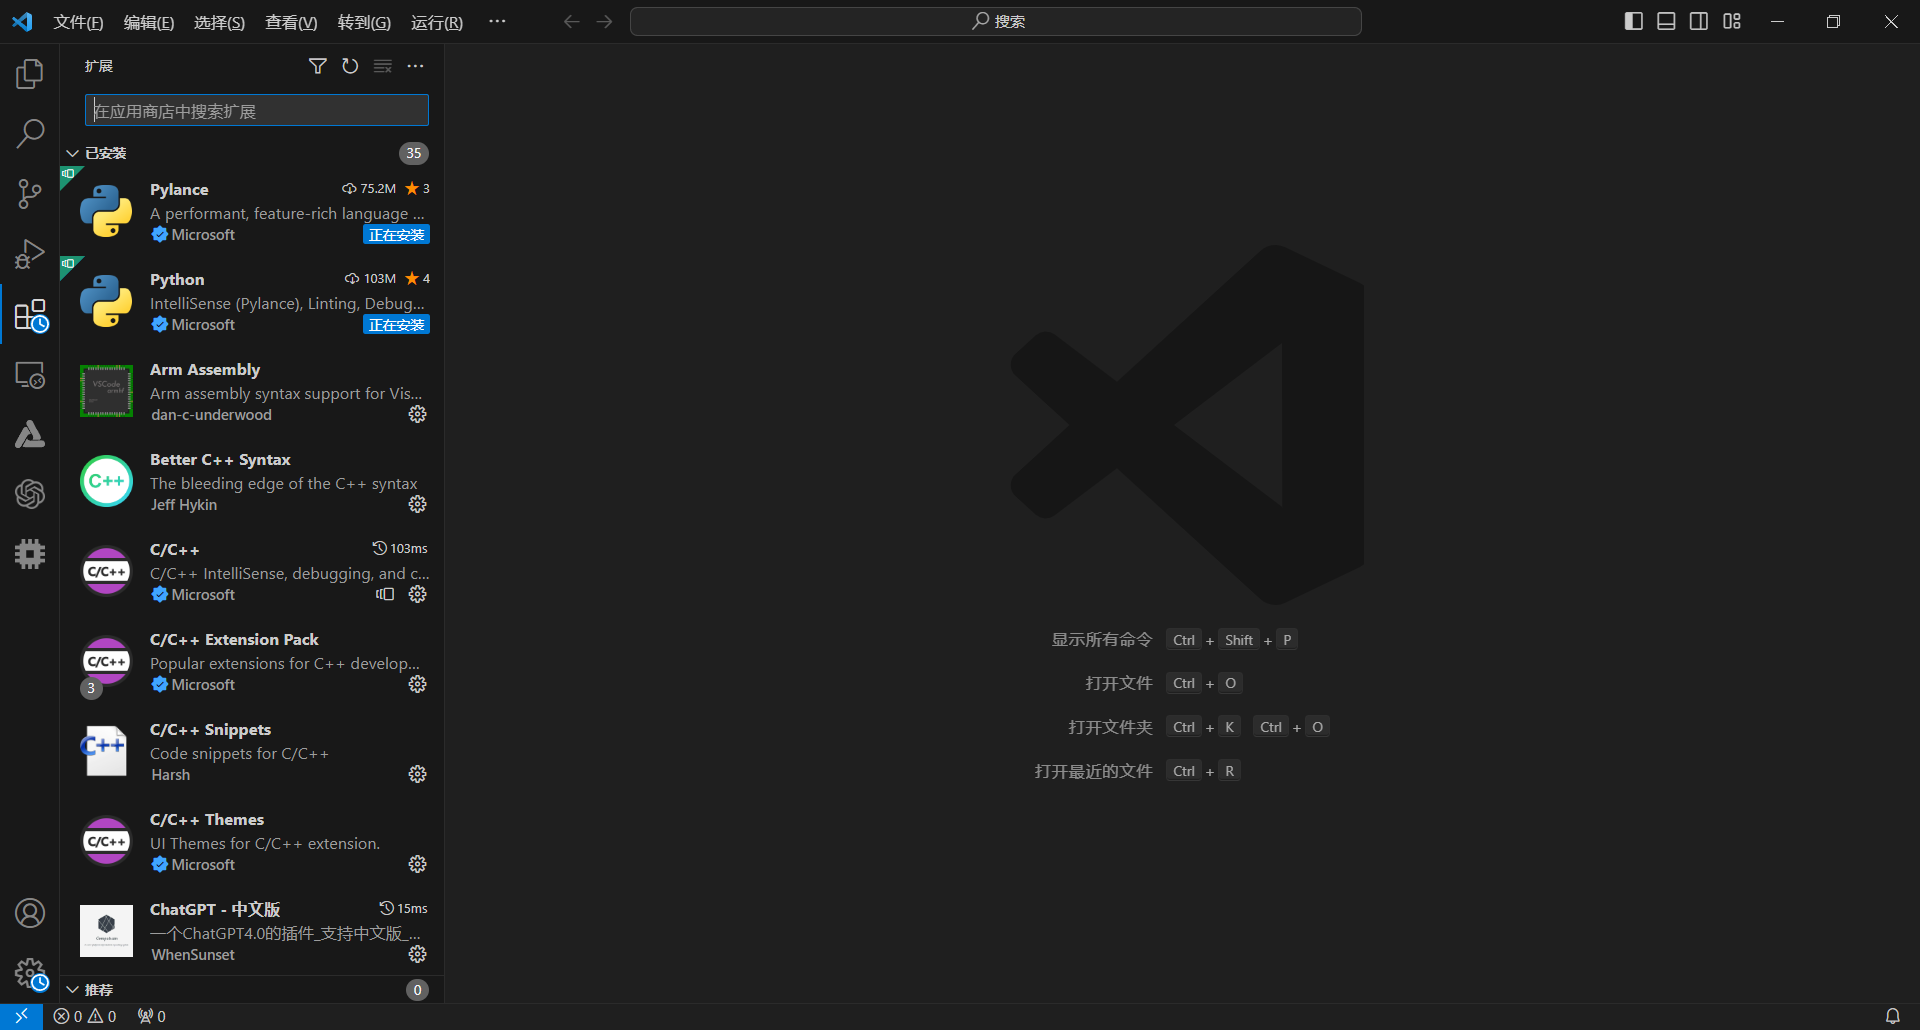This screenshot has height=1030, width=1920.
Task: Open extensions views and more actions menu
Action: tap(416, 66)
